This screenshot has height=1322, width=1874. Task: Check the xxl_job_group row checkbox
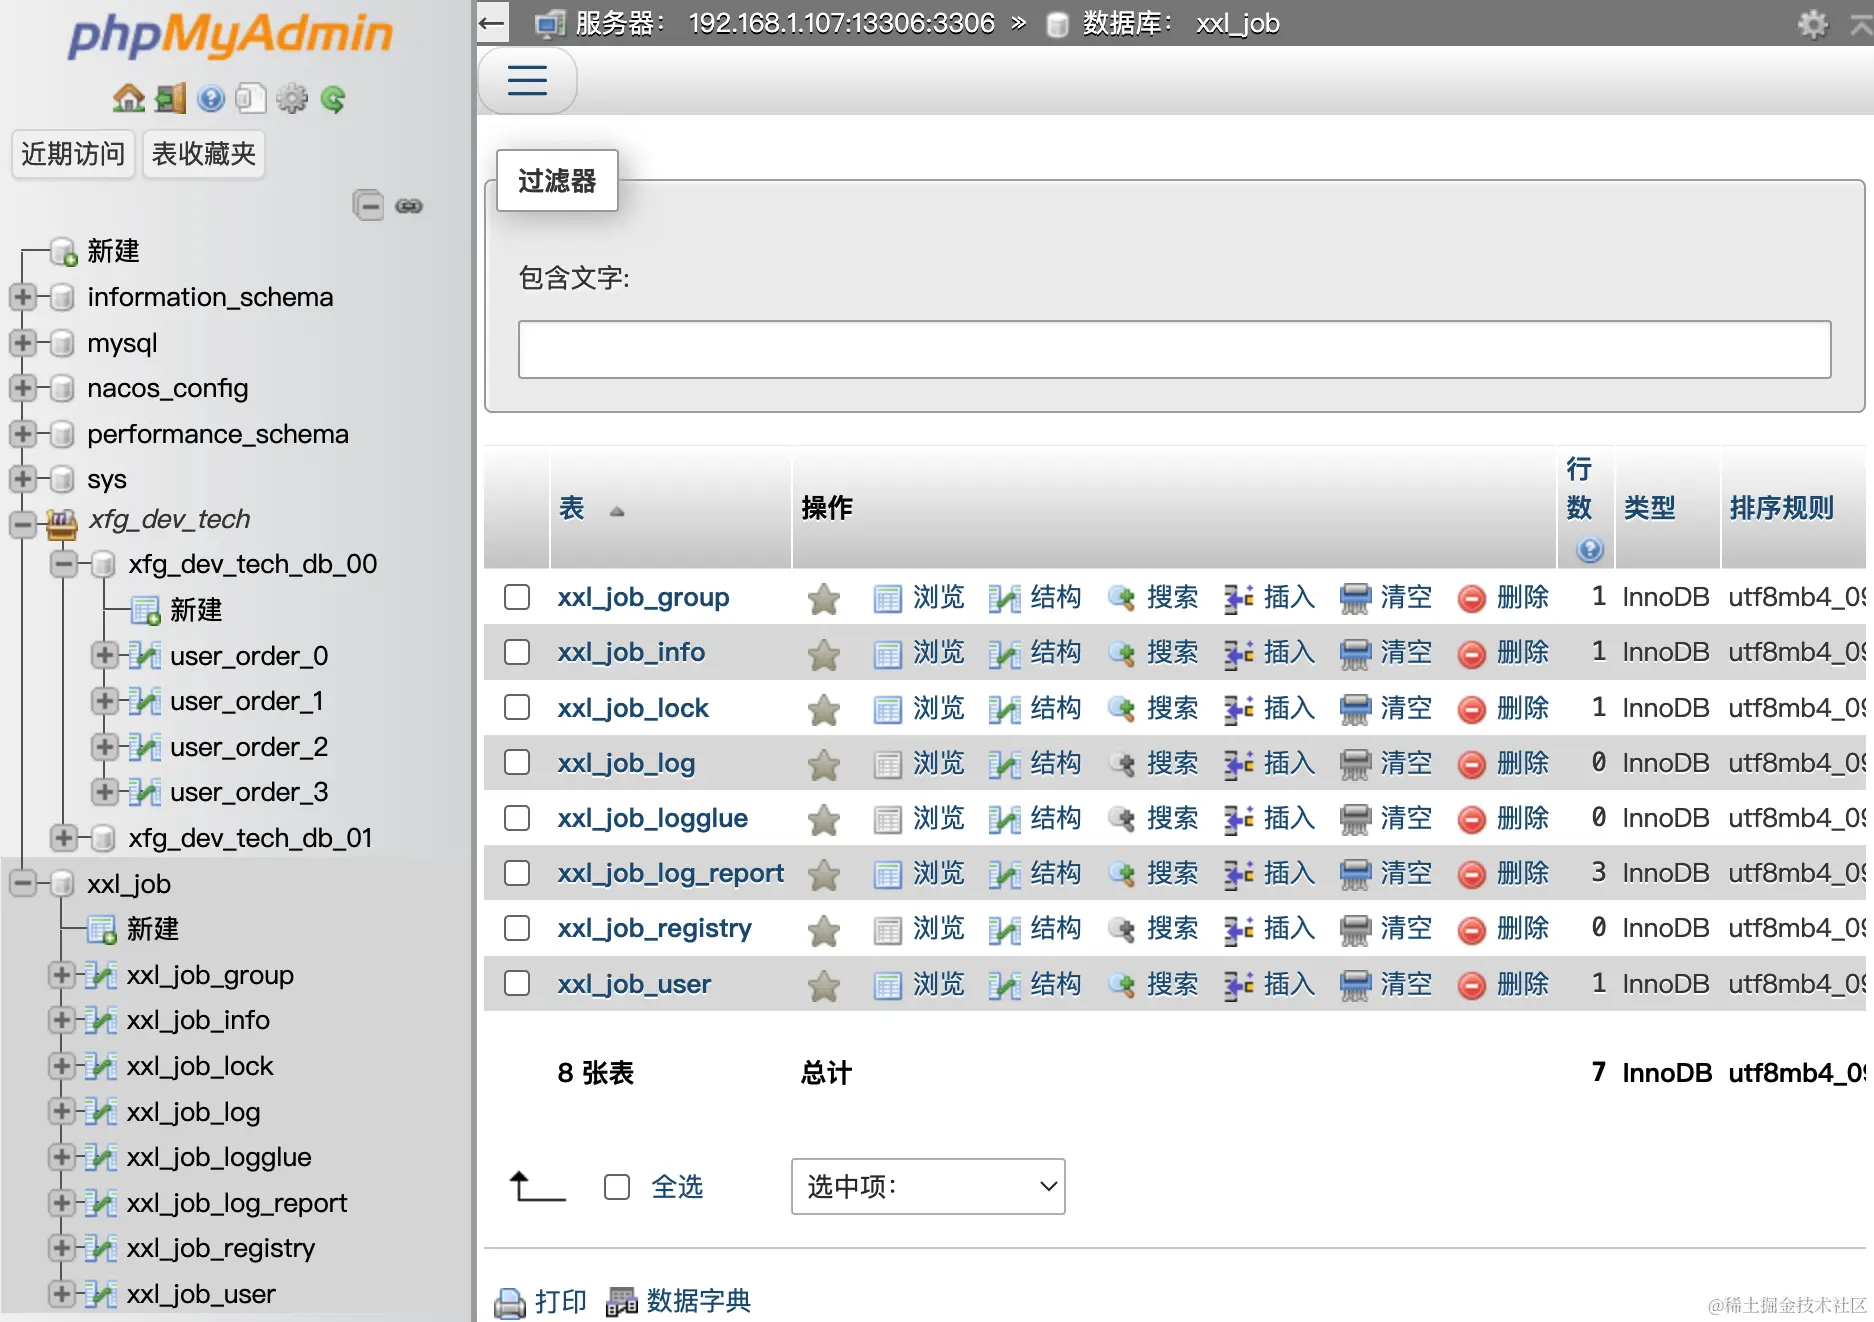(517, 597)
